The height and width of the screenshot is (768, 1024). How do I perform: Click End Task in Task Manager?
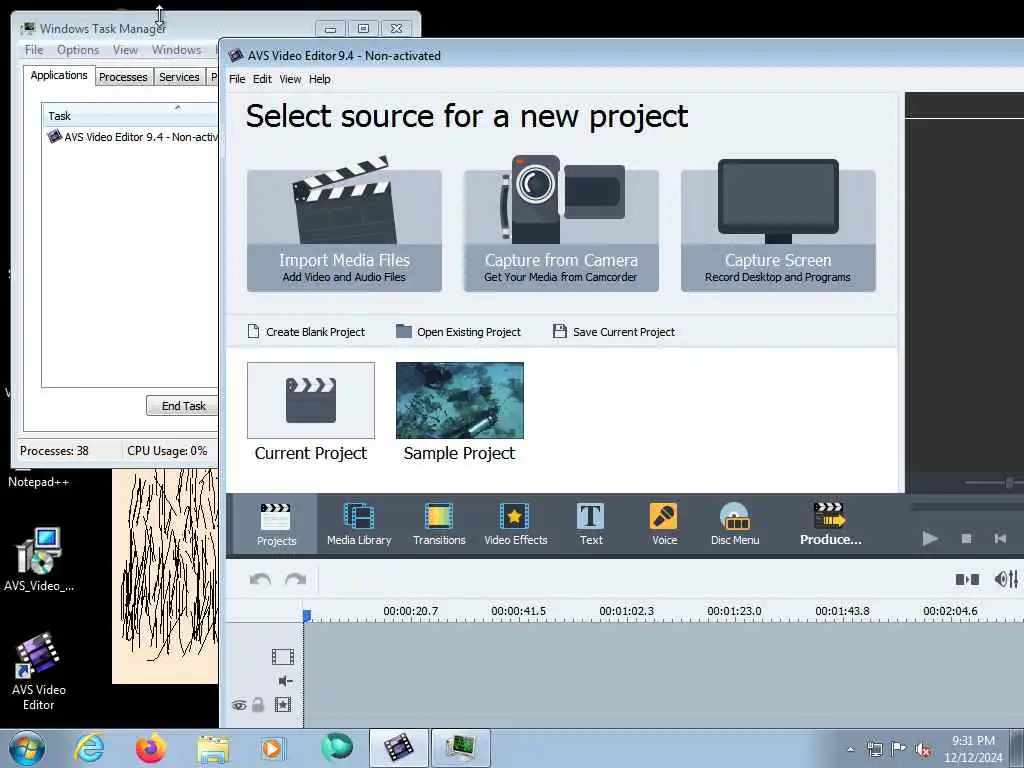[x=183, y=406]
